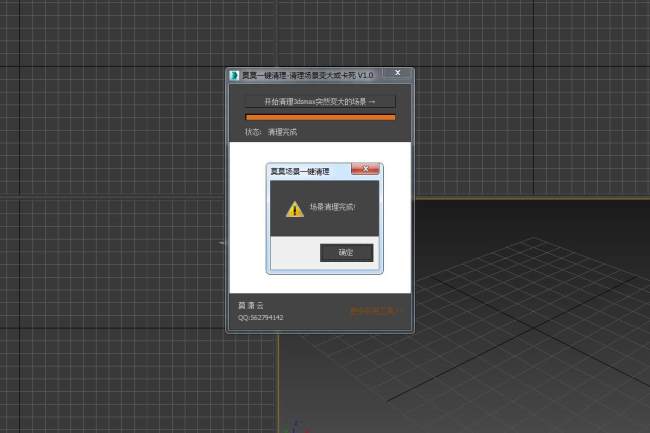Close the 一键清理 V1.0 tool window

[397, 74]
